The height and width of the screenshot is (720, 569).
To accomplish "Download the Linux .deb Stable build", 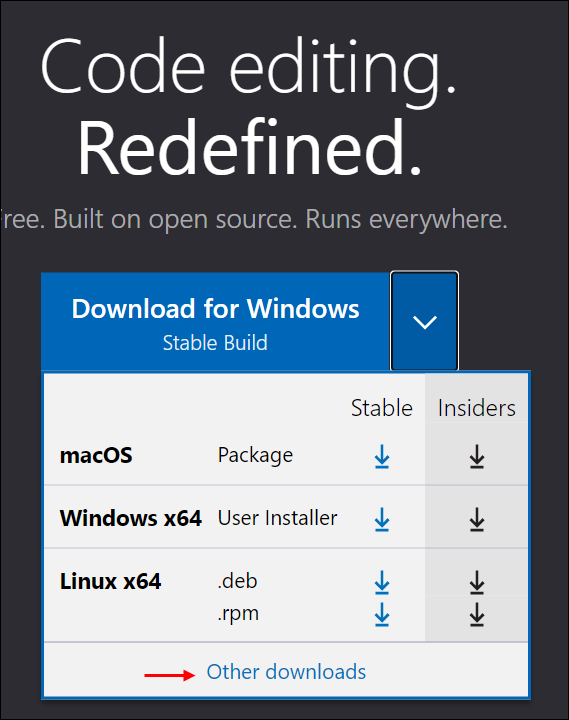I will click(382, 582).
